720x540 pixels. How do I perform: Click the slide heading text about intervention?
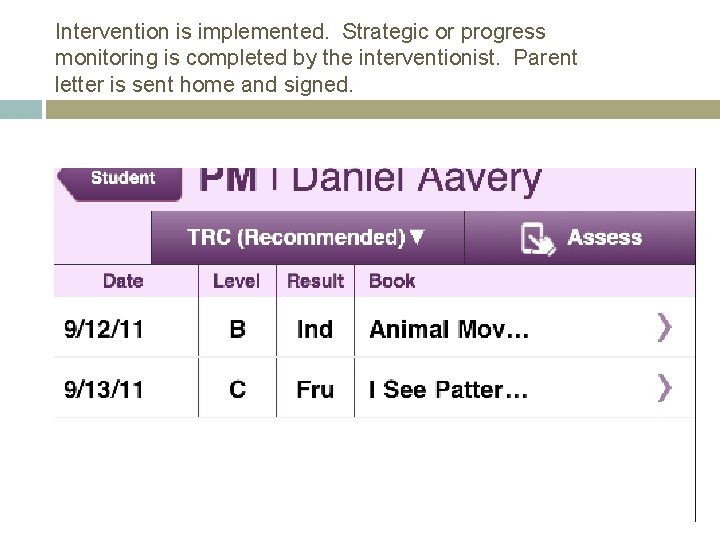pos(316,58)
